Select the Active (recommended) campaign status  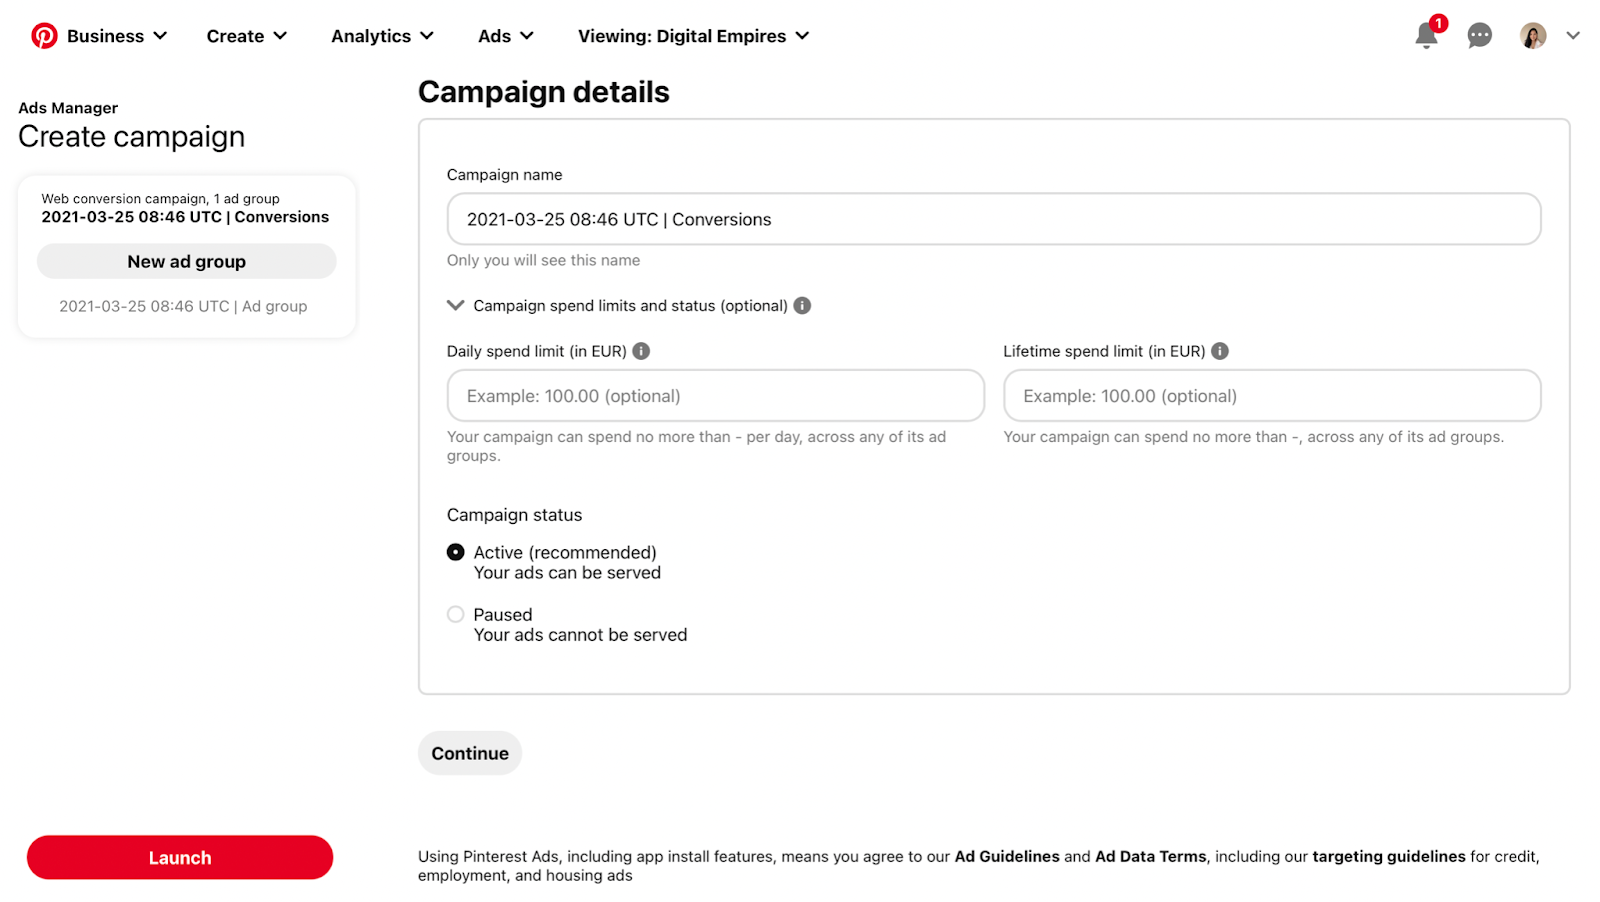456,552
